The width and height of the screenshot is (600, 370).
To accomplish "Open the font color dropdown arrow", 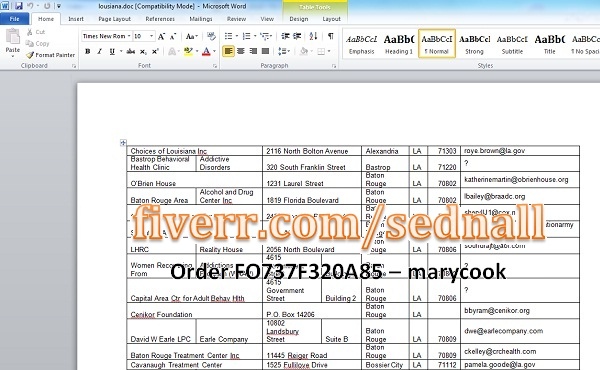I will coord(214,51).
